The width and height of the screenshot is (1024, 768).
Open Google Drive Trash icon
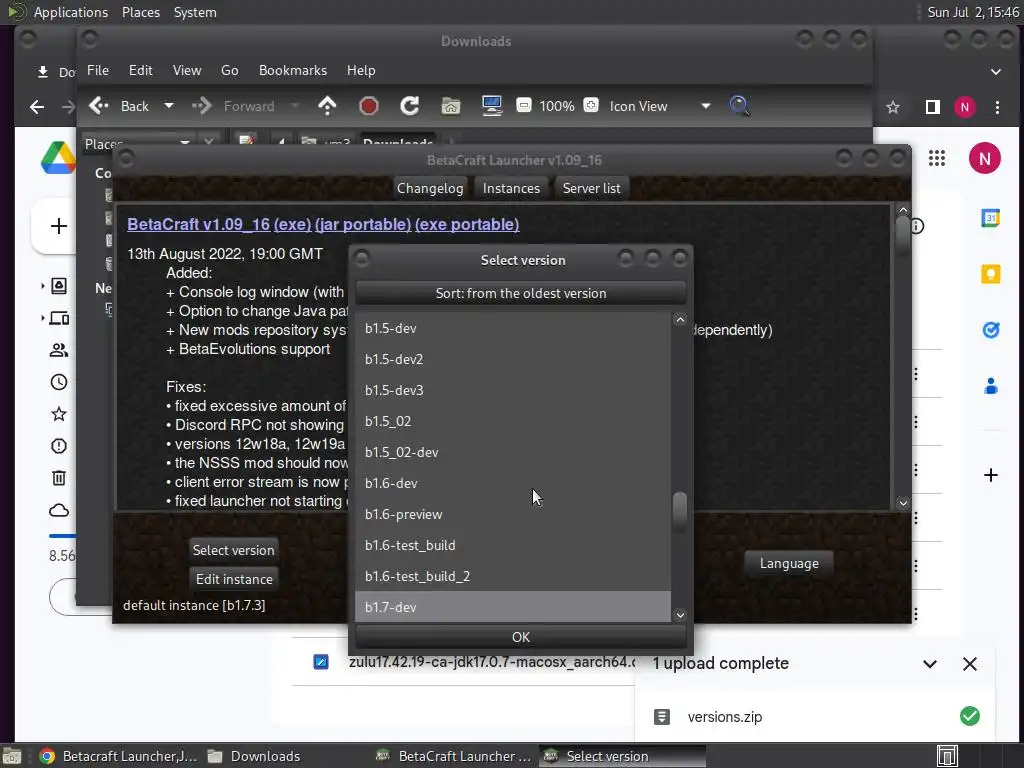[x=59, y=477]
